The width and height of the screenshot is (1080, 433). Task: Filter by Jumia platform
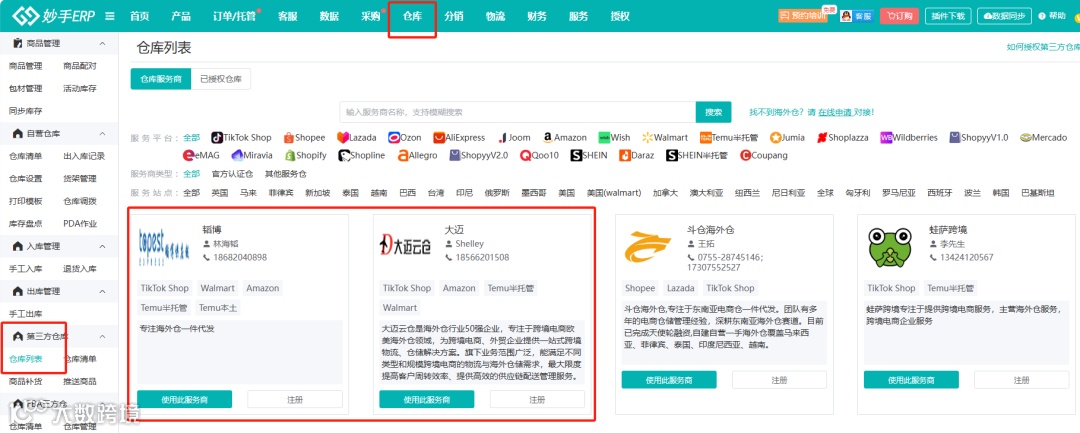(787, 138)
